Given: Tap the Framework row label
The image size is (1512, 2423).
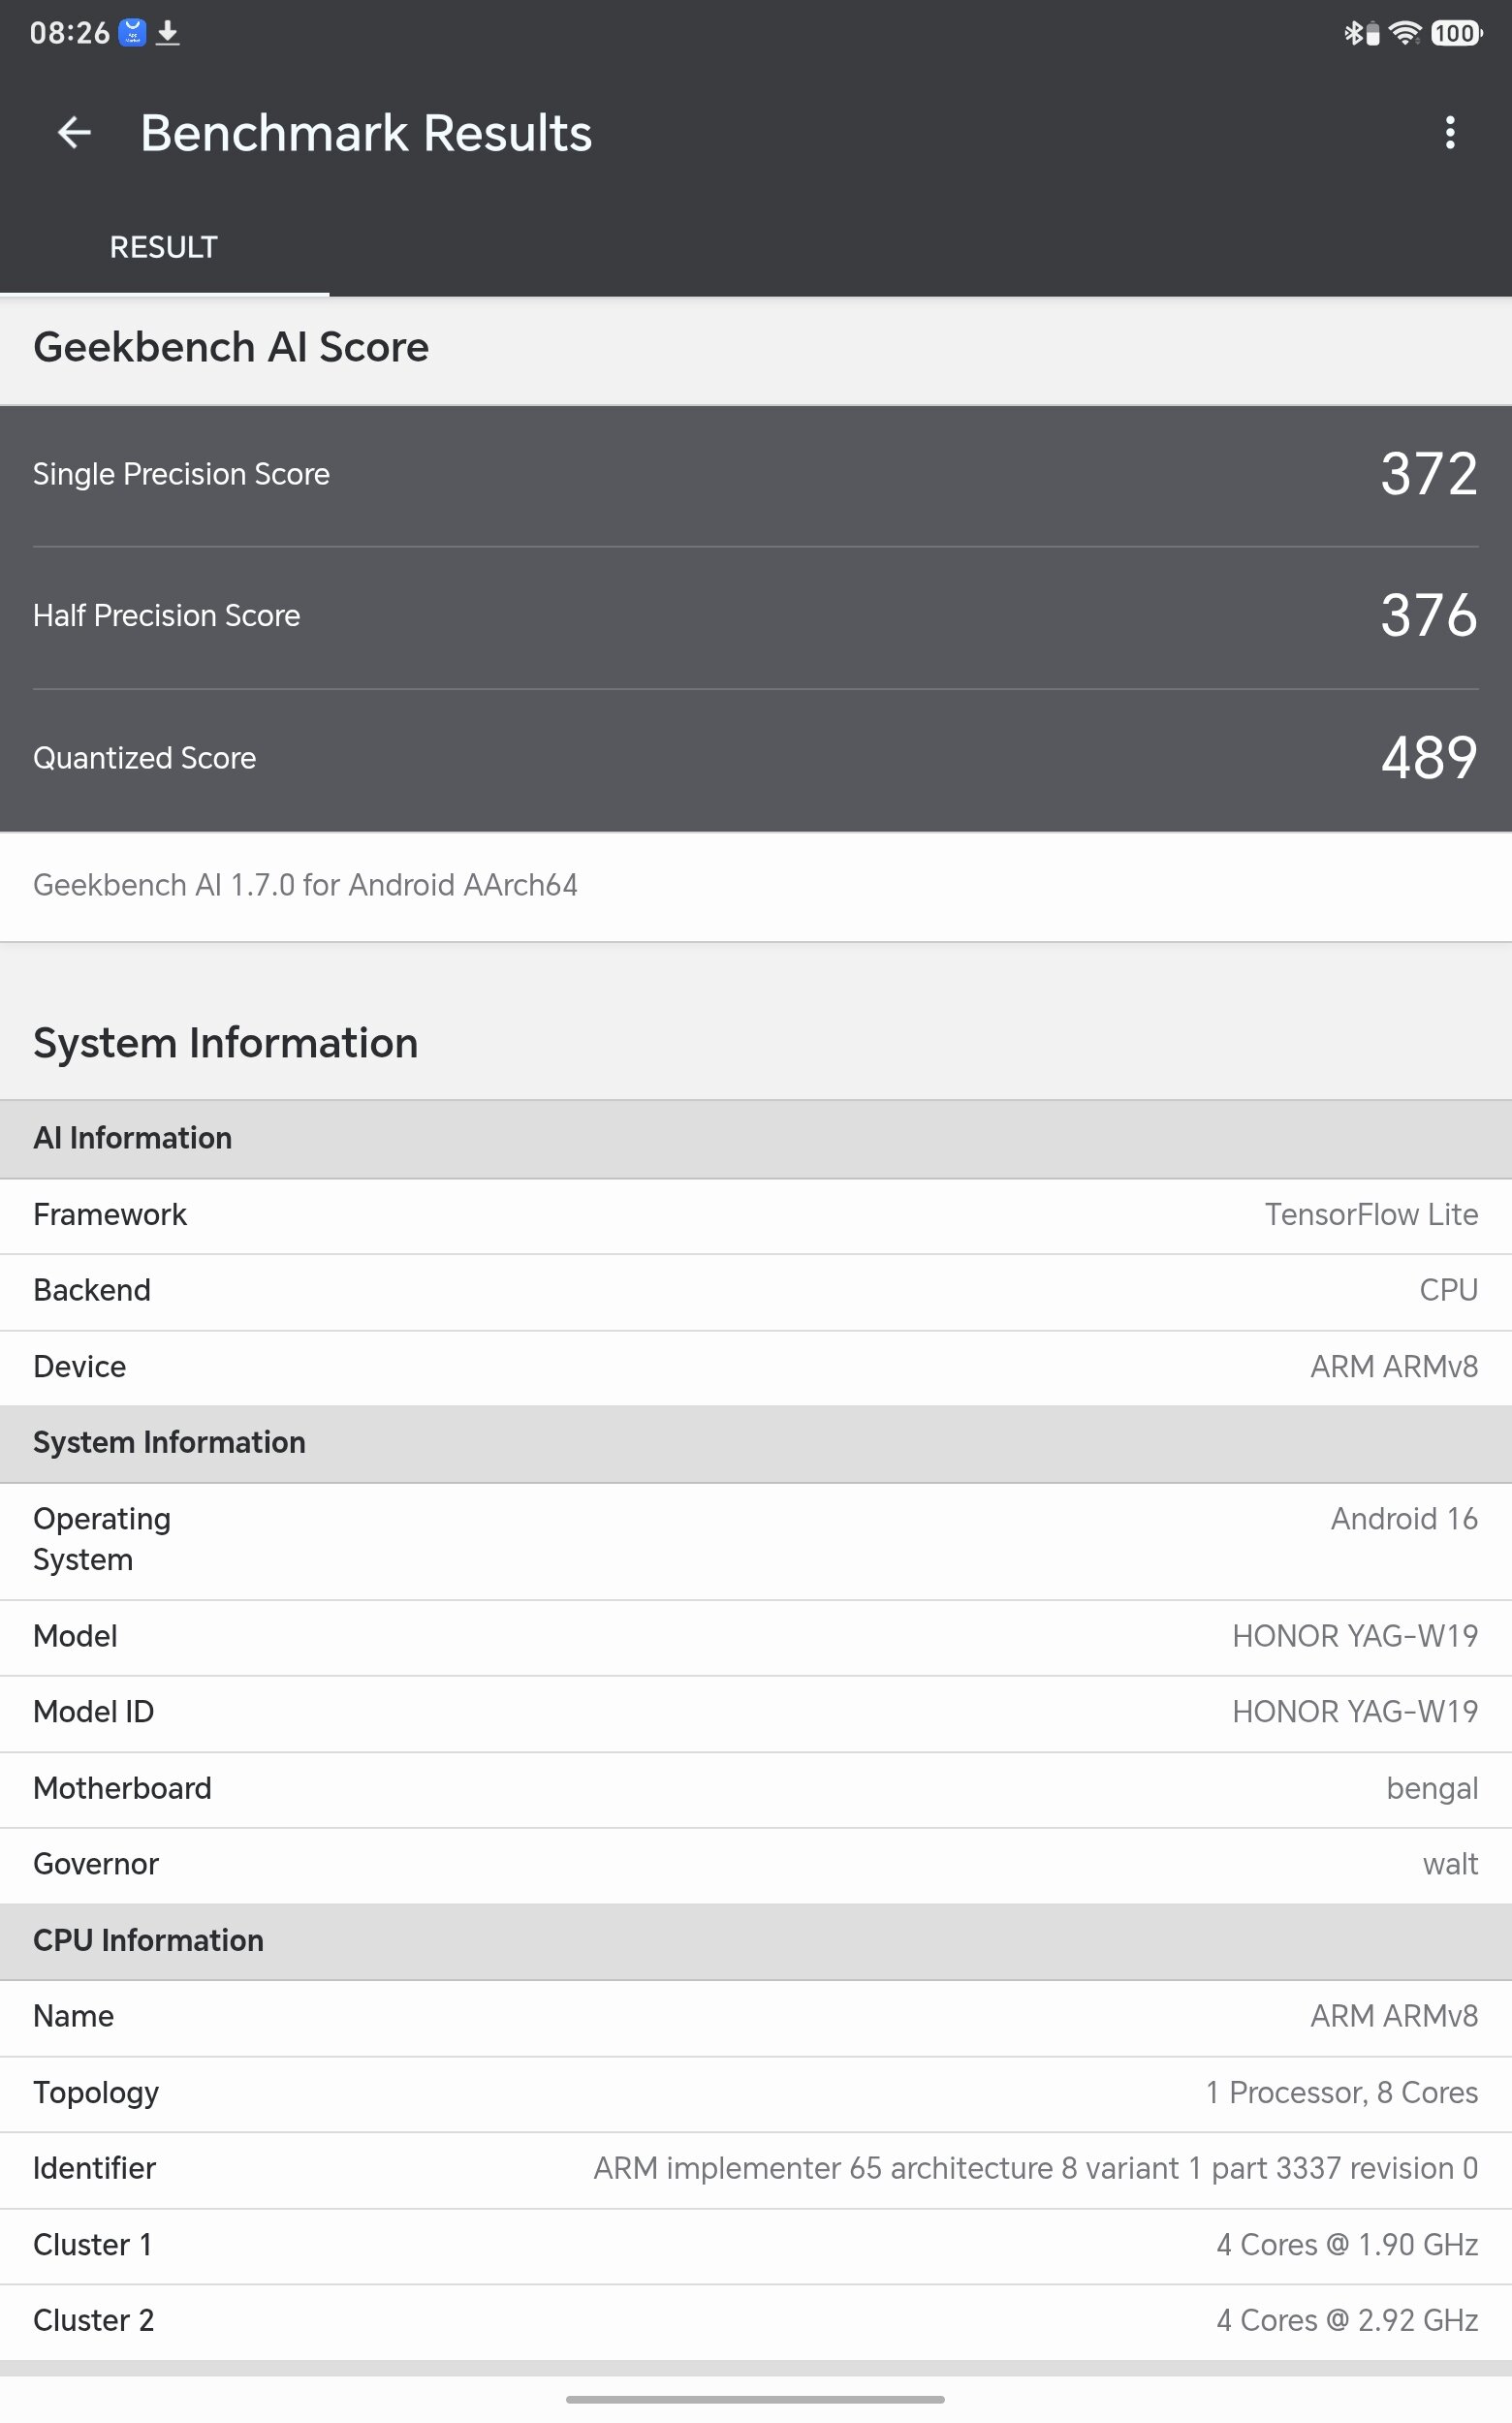Looking at the screenshot, I should 110,1215.
